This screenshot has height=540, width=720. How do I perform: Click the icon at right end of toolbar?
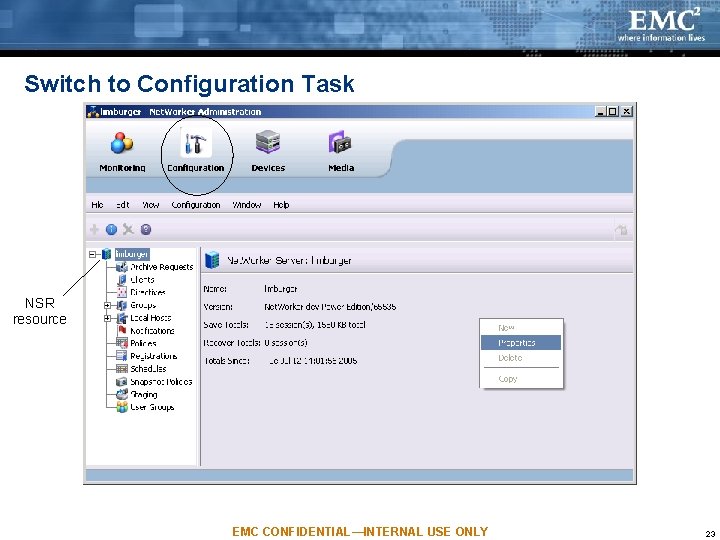(621, 229)
